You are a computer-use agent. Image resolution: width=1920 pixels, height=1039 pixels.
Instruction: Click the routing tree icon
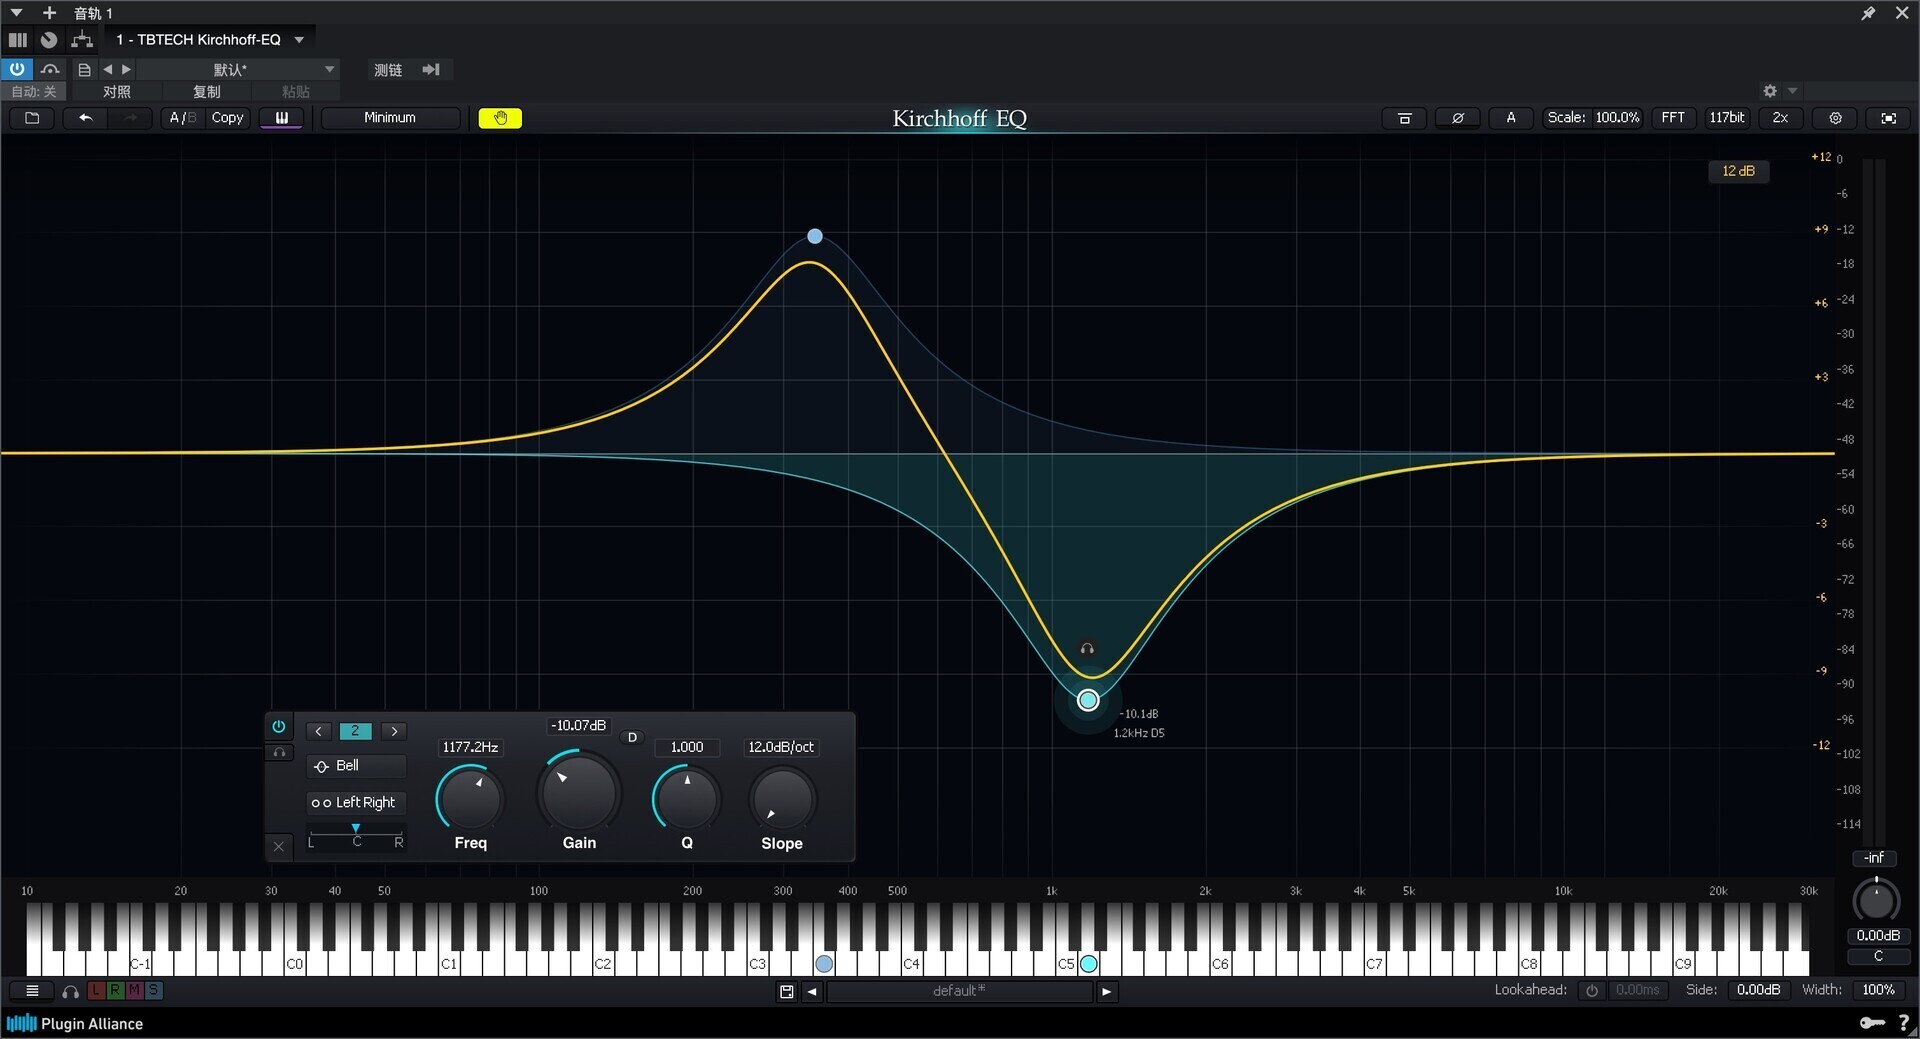click(x=82, y=40)
